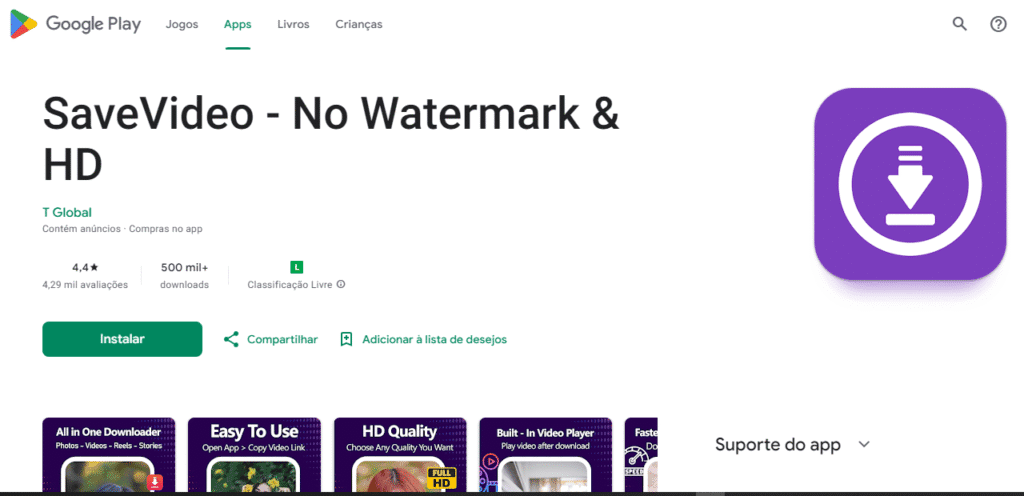Click the green L rating badge
The image size is (1024, 496).
(296, 267)
